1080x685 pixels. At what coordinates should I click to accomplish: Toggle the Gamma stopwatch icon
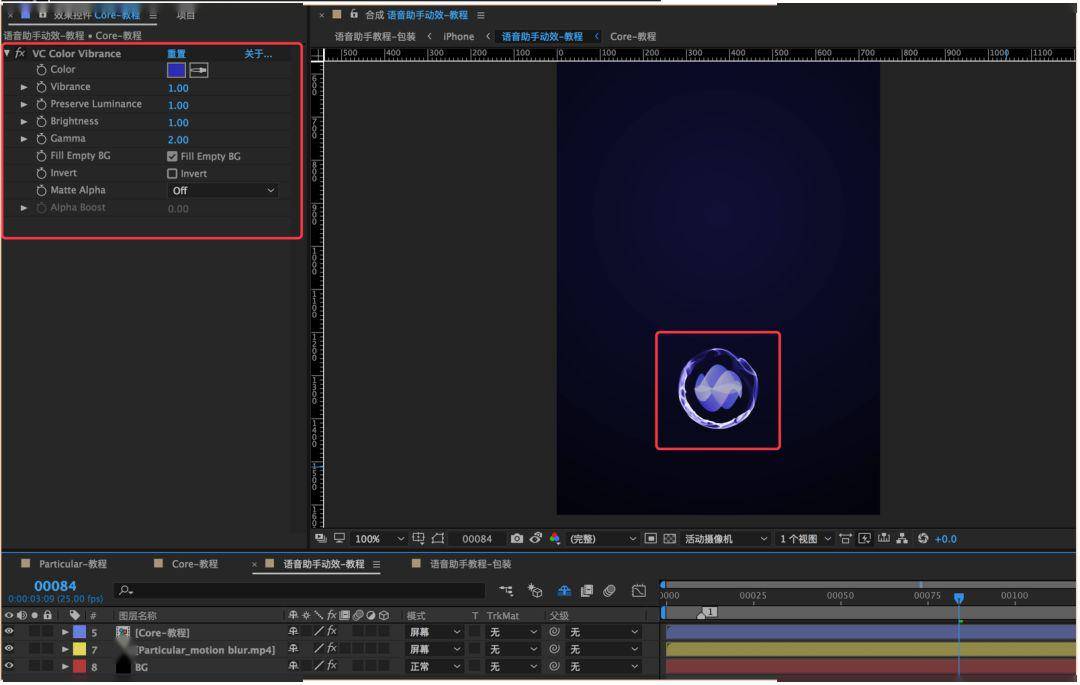click(x=41, y=139)
